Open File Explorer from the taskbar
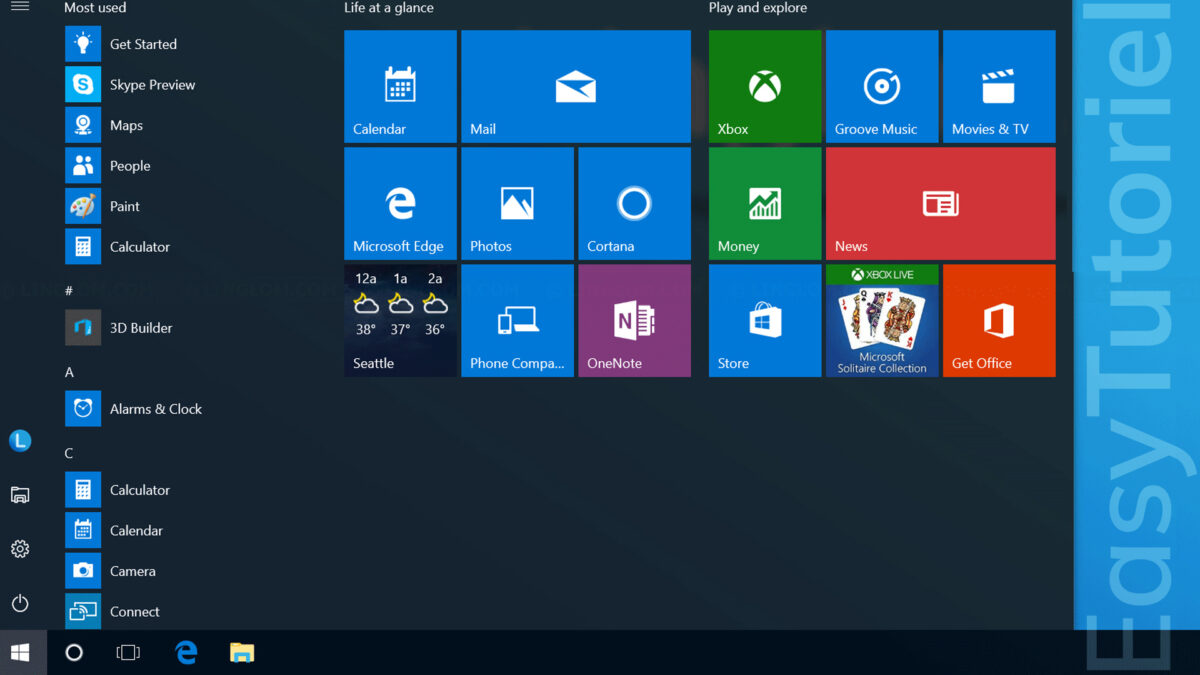This screenshot has height=675, width=1200. (x=242, y=653)
